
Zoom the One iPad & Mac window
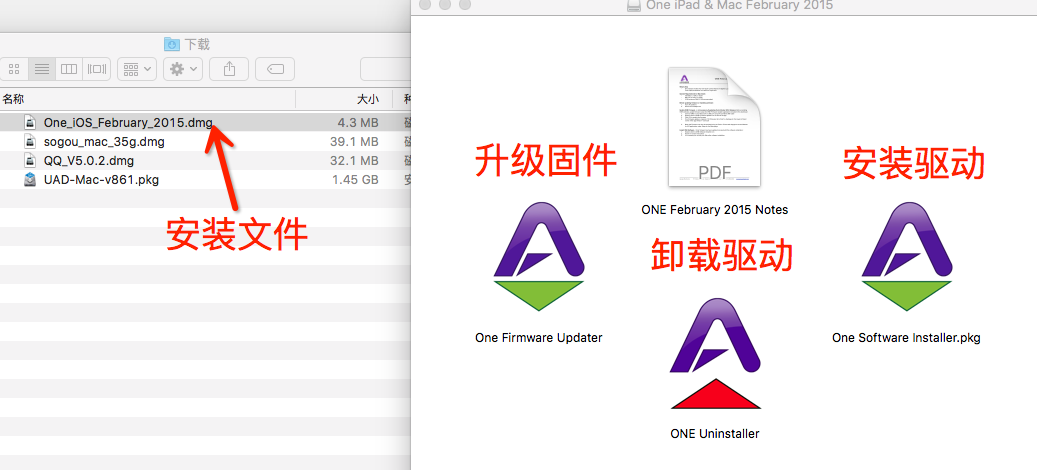pos(465,4)
